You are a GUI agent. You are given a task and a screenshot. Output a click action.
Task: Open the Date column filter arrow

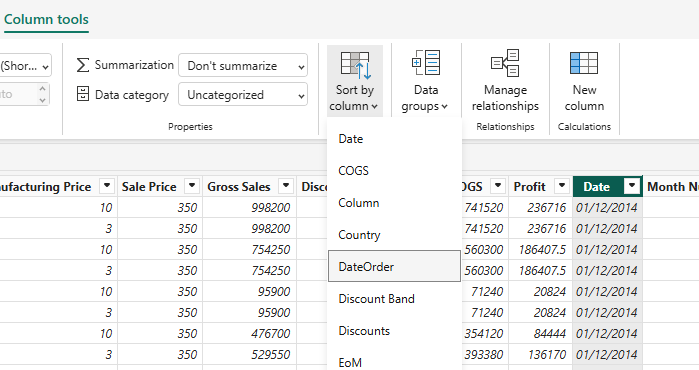[x=631, y=186]
